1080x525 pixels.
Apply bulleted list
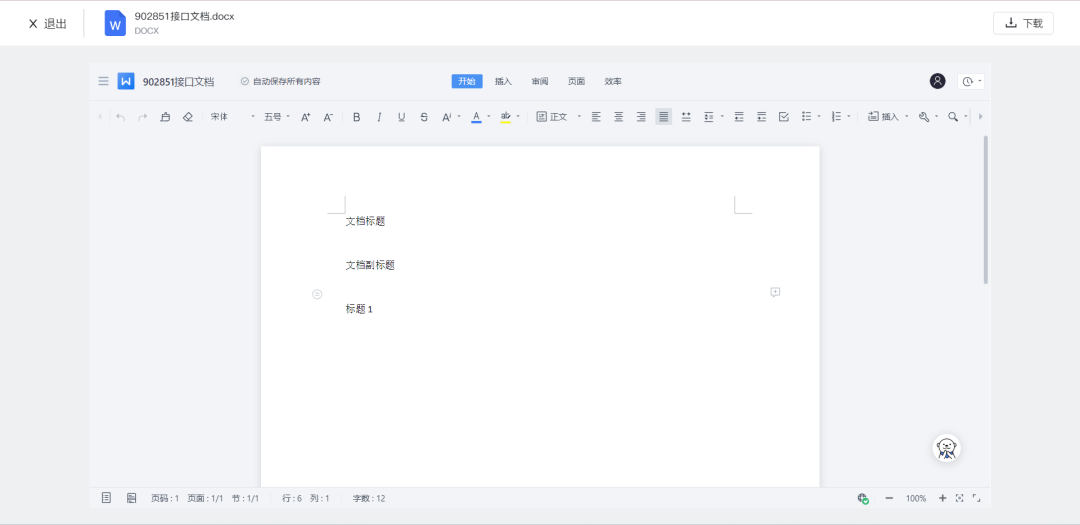click(807, 117)
